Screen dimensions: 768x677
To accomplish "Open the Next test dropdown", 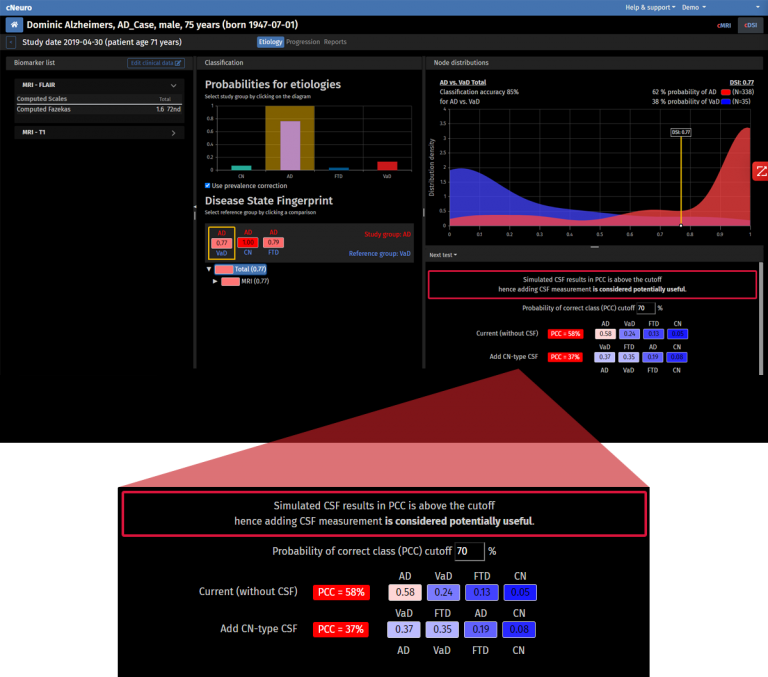I will point(441,255).
